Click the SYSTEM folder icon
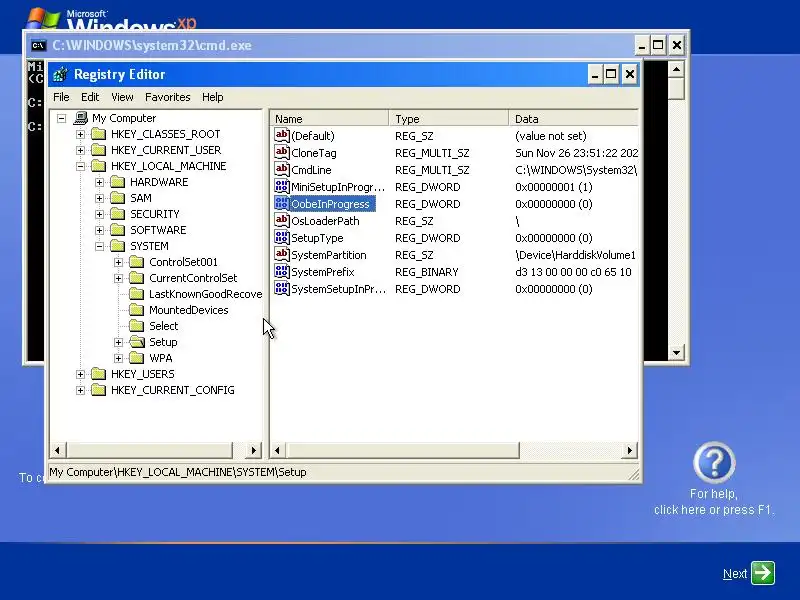This screenshot has width=800, height=600. coord(118,246)
